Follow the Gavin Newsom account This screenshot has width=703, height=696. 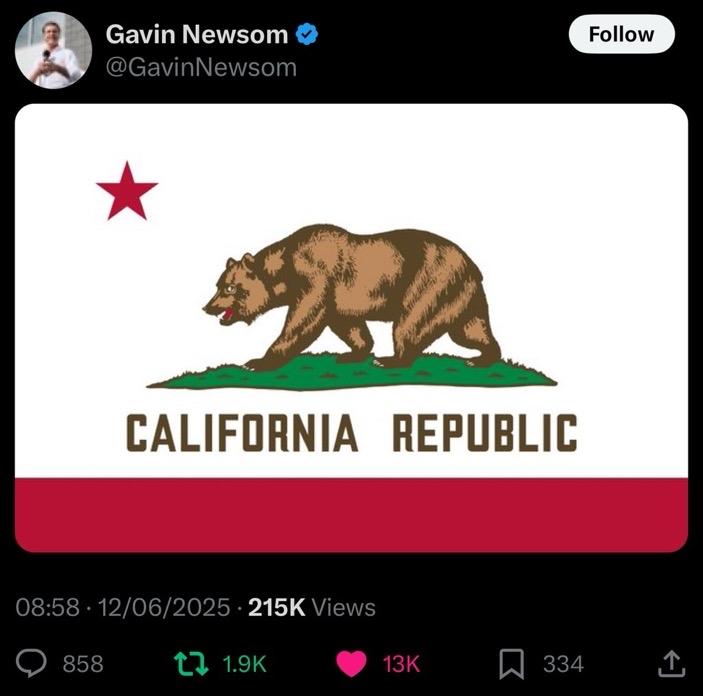[x=621, y=34]
